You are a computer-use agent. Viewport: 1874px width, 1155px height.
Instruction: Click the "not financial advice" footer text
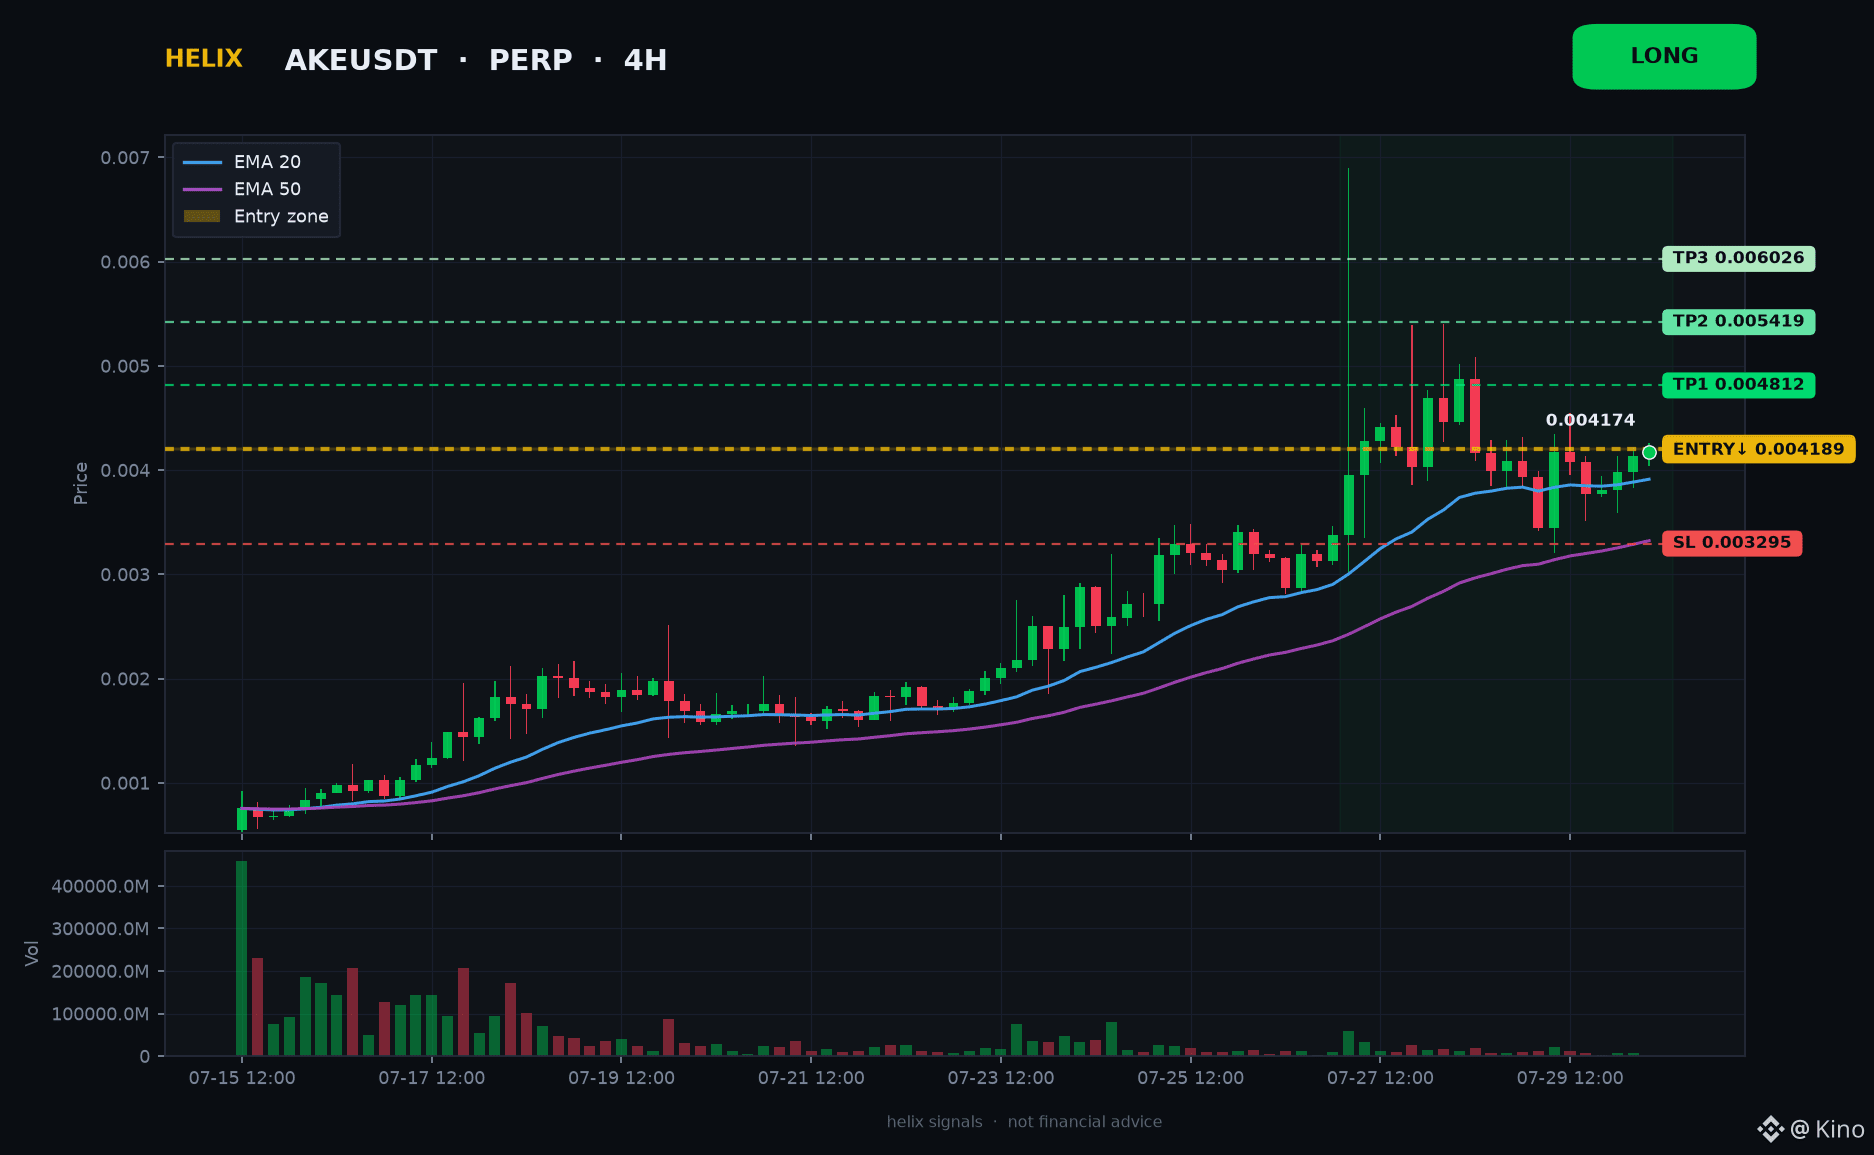pyautogui.click(x=1085, y=1122)
